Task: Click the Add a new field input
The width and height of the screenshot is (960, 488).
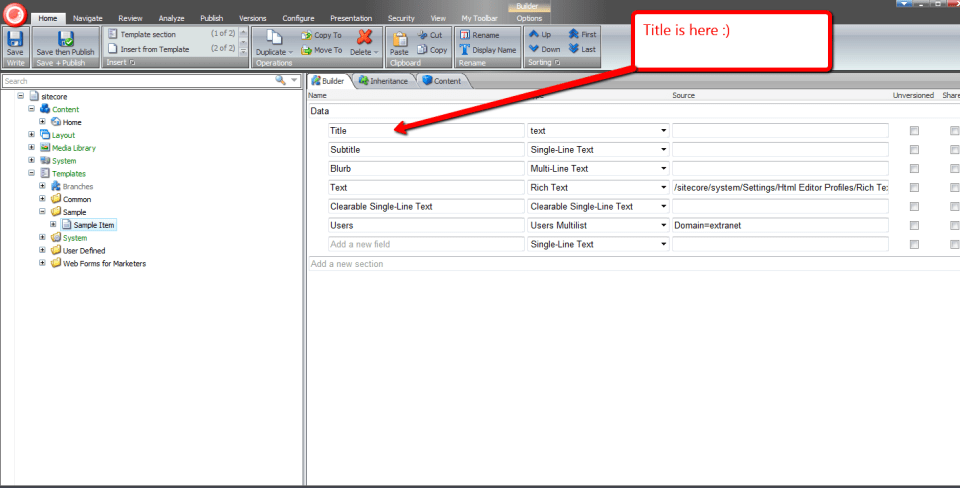Action: coord(425,244)
